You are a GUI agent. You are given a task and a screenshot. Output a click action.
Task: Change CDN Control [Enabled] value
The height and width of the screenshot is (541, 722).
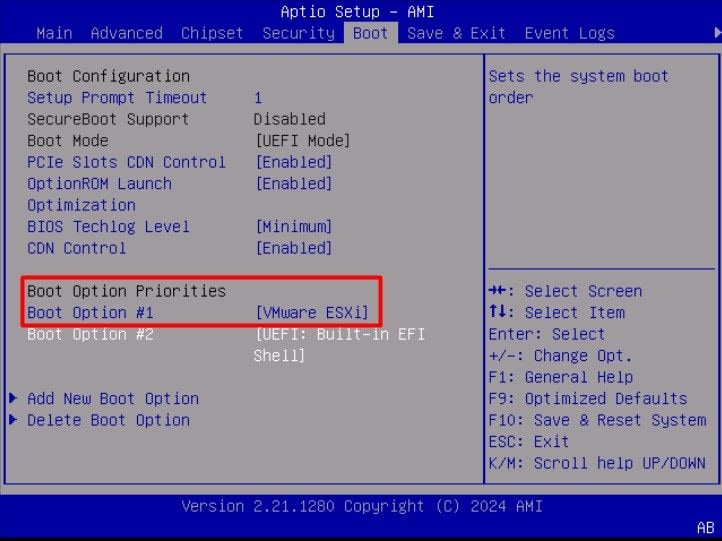pos(294,248)
